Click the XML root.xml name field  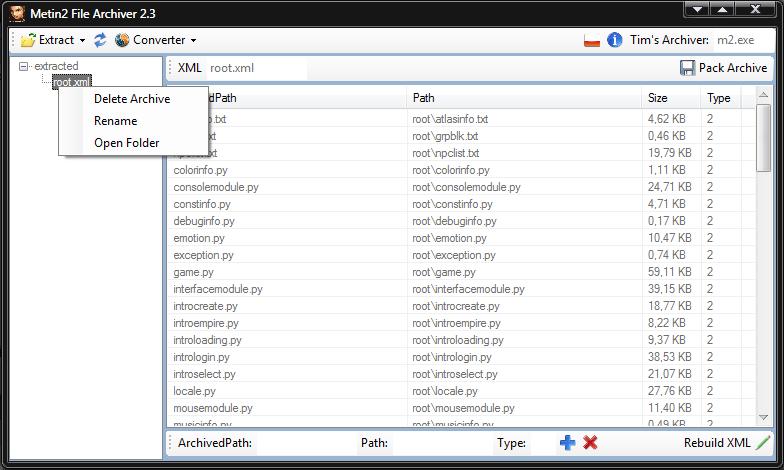[x=256, y=68]
